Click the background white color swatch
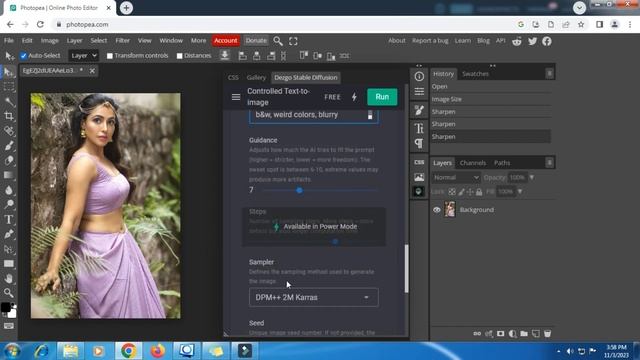 [x=12, y=313]
